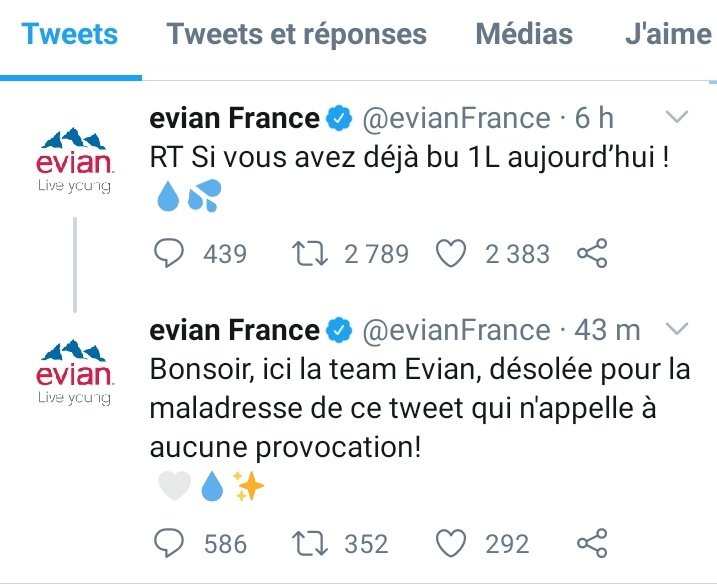This screenshot has height=584, width=717.
Task: Share the Bonsoir apology tweet
Action: point(592,543)
